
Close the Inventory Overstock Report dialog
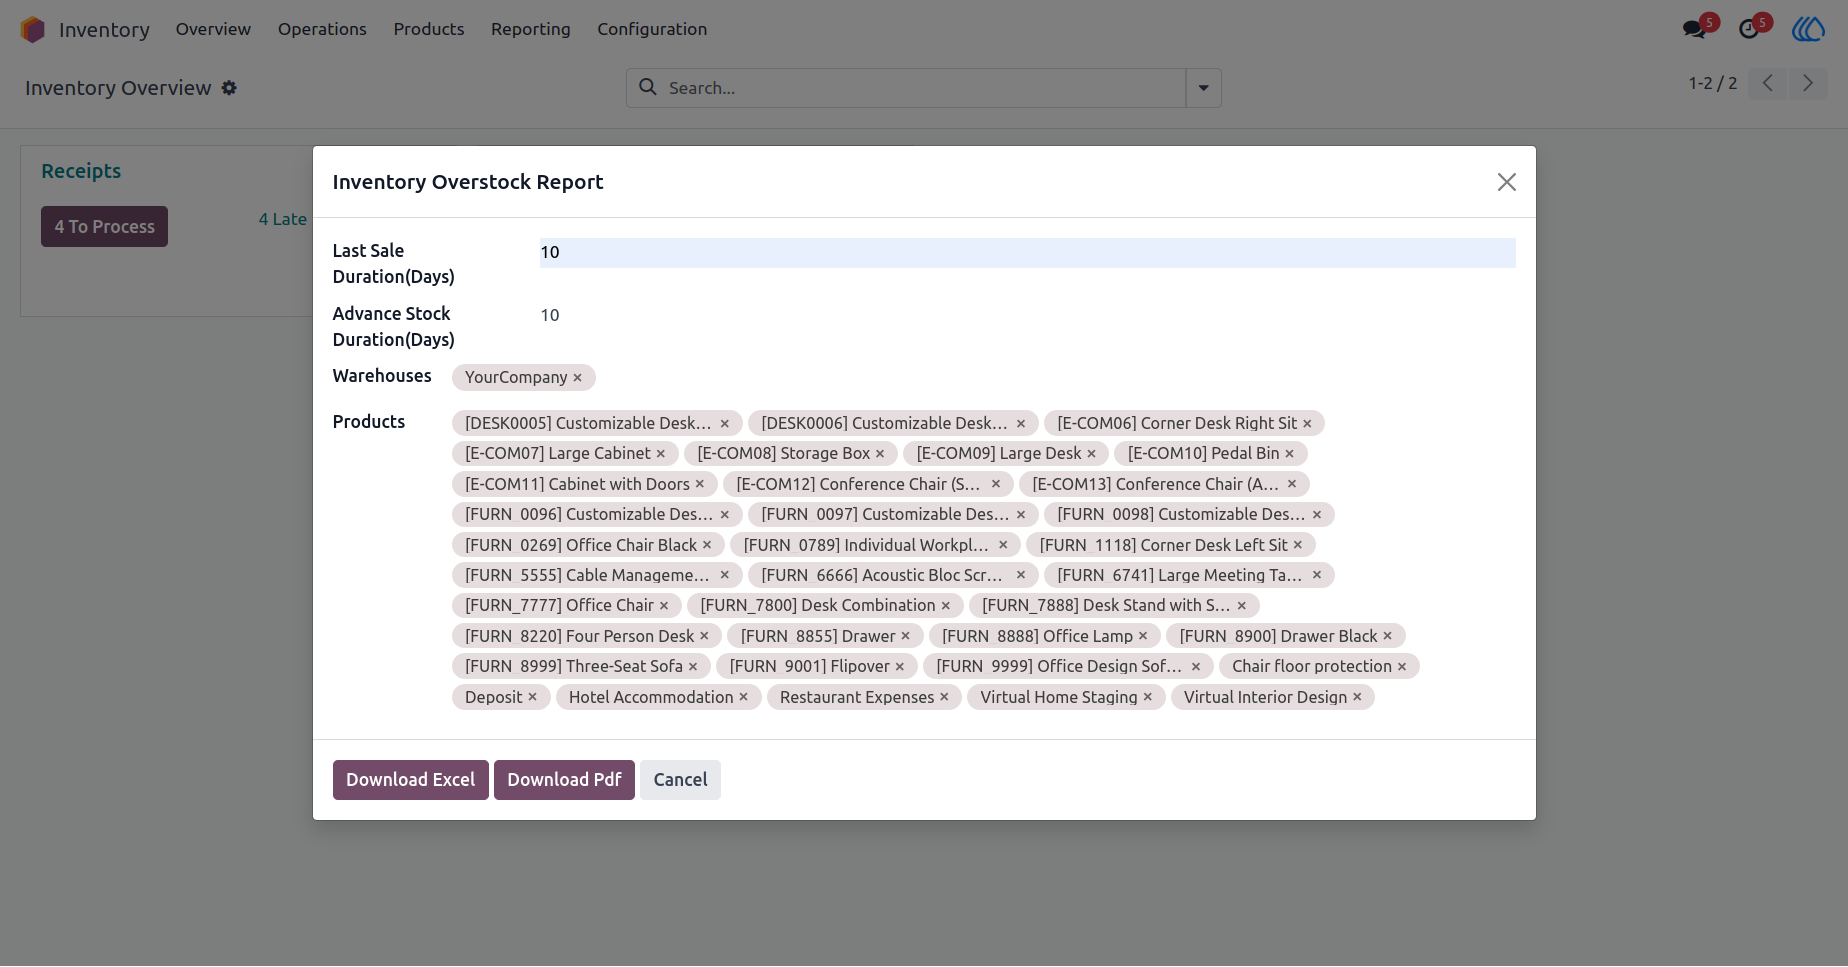coord(1507,182)
